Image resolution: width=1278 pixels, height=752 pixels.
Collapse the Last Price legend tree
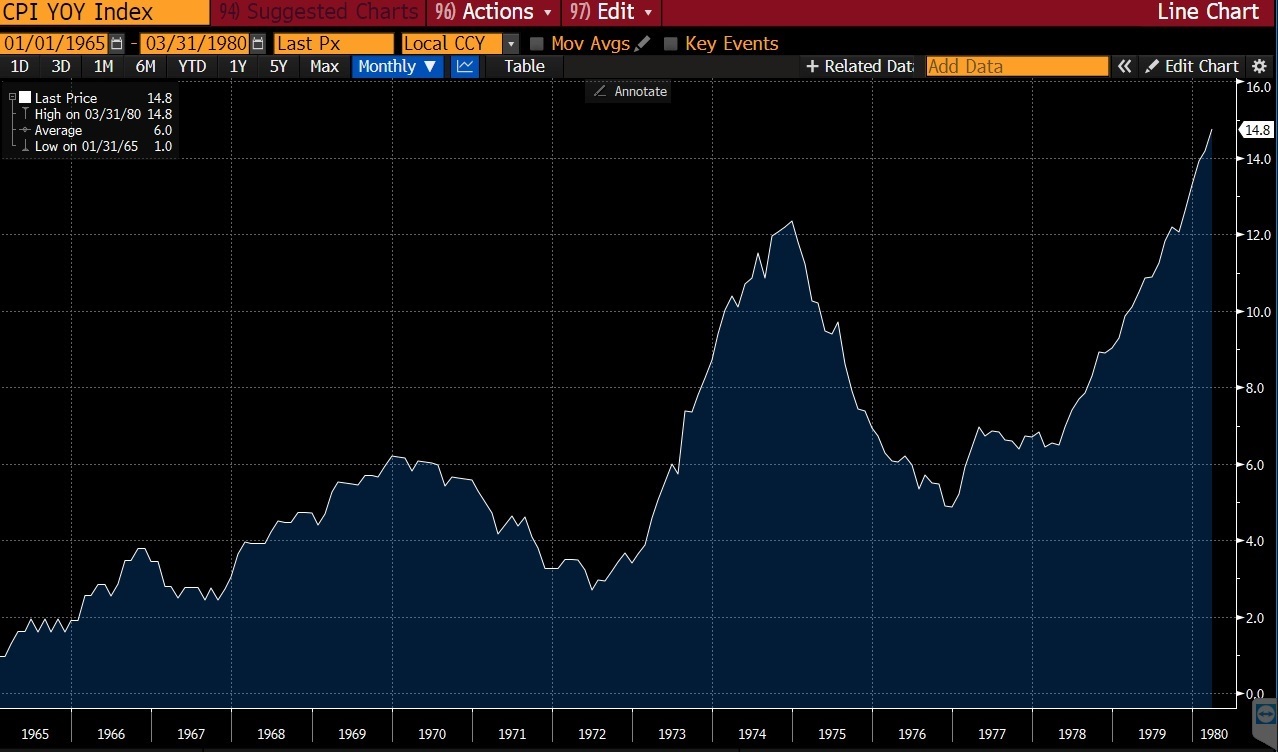tap(12, 98)
